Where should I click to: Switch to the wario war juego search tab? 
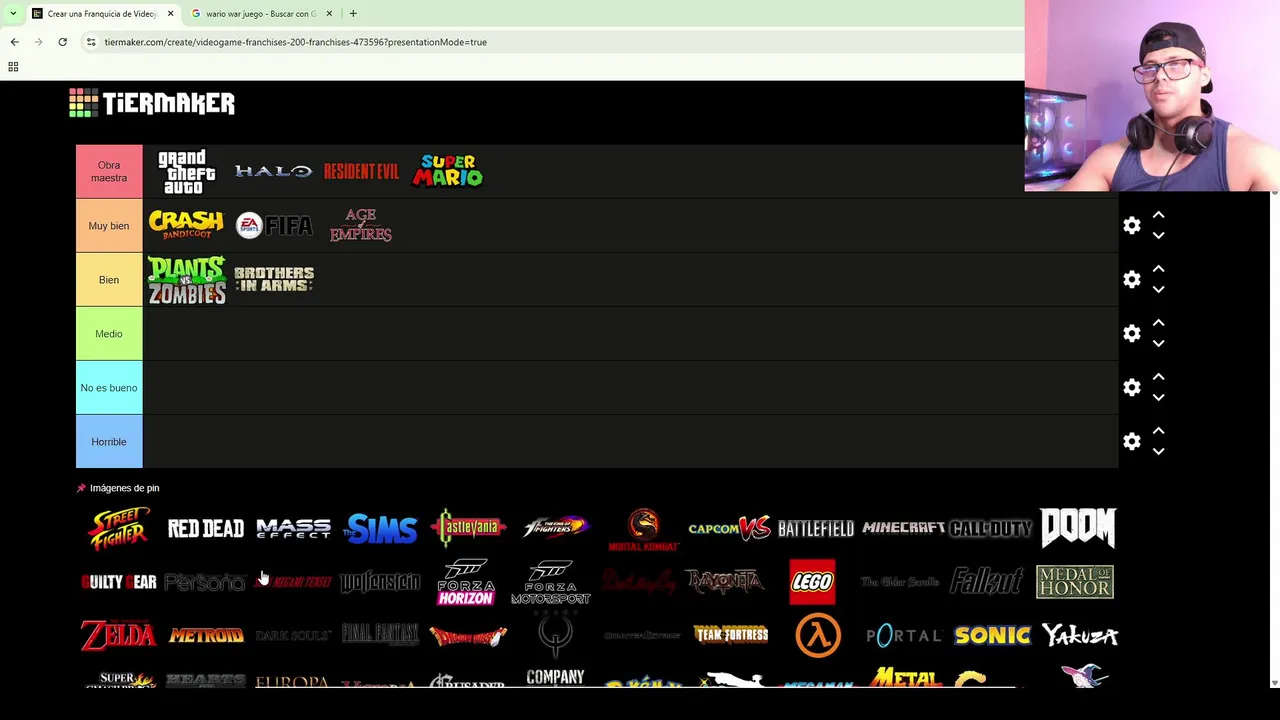pyautogui.click(x=262, y=14)
